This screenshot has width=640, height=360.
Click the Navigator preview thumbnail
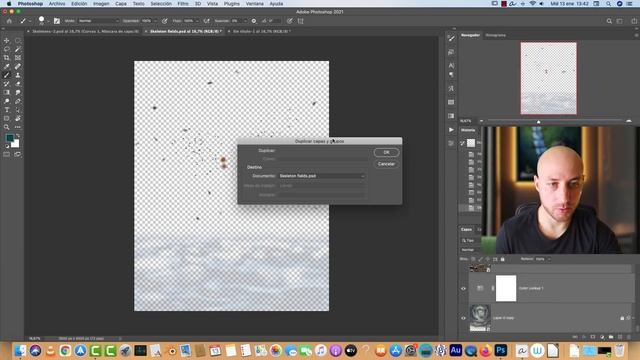[549, 78]
